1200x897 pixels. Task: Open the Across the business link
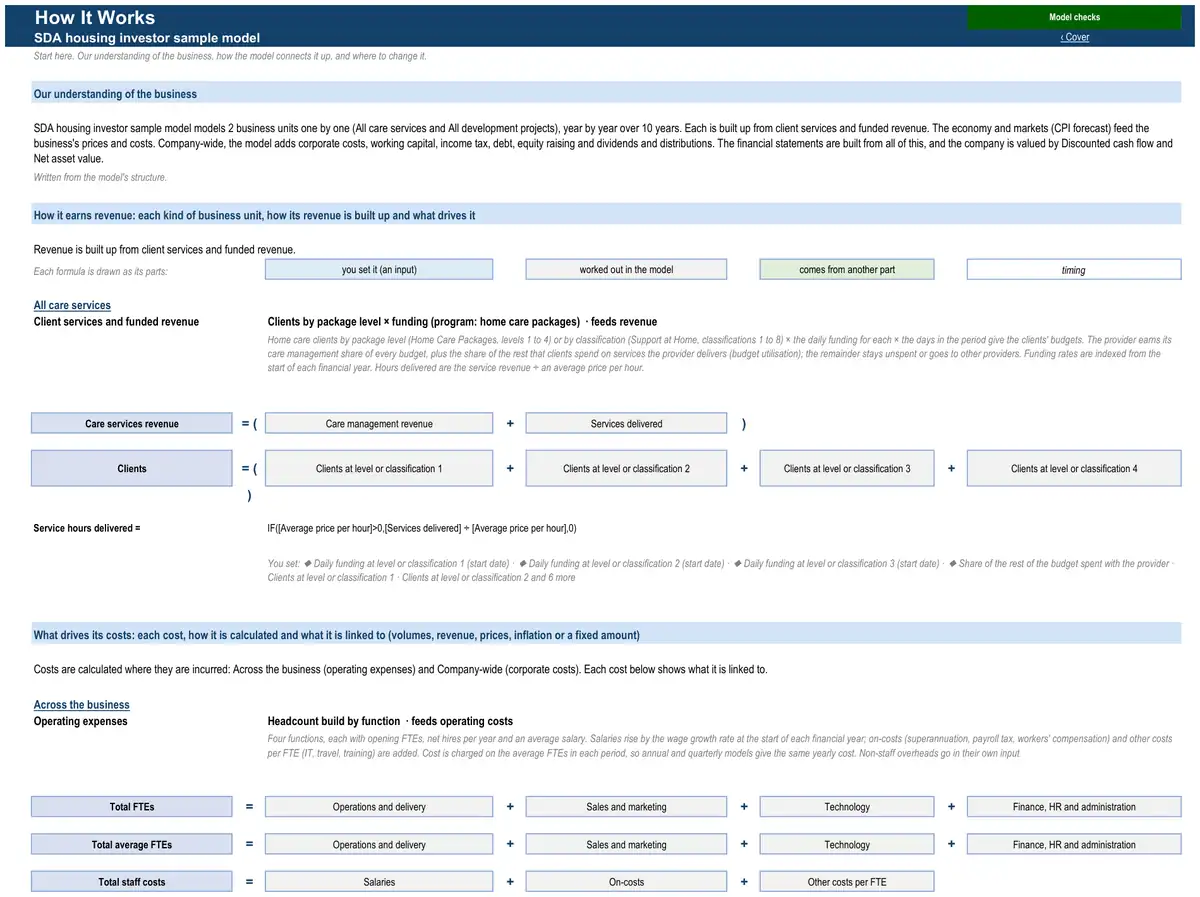81,705
